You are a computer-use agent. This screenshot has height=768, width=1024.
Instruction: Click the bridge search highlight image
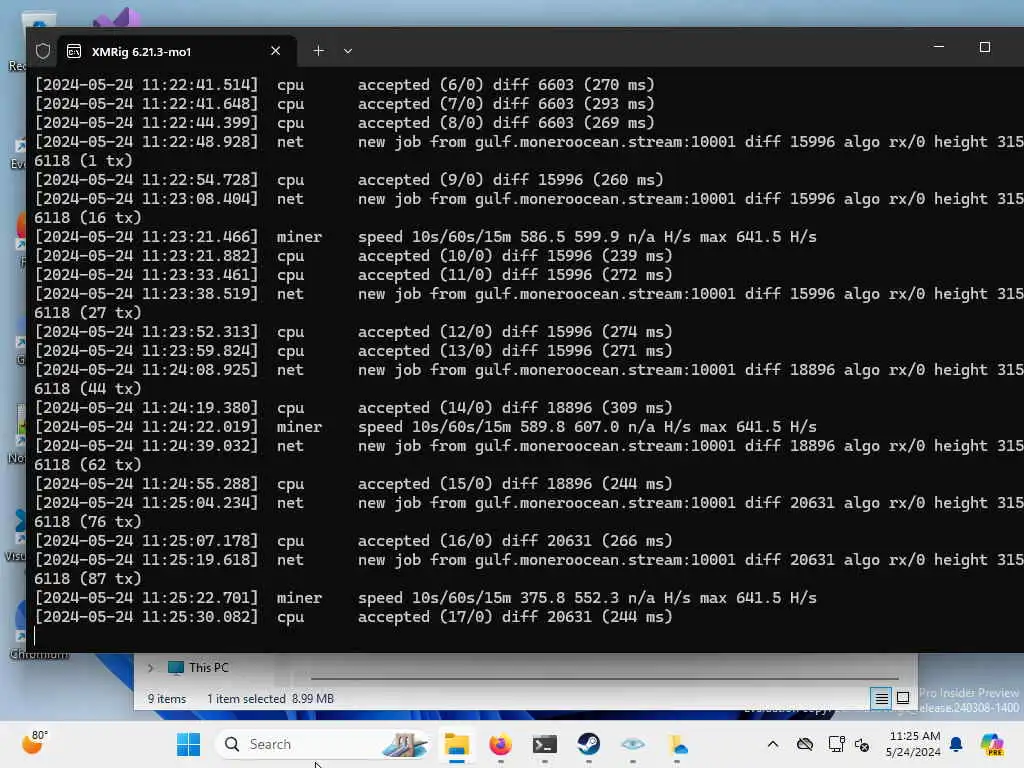404,744
